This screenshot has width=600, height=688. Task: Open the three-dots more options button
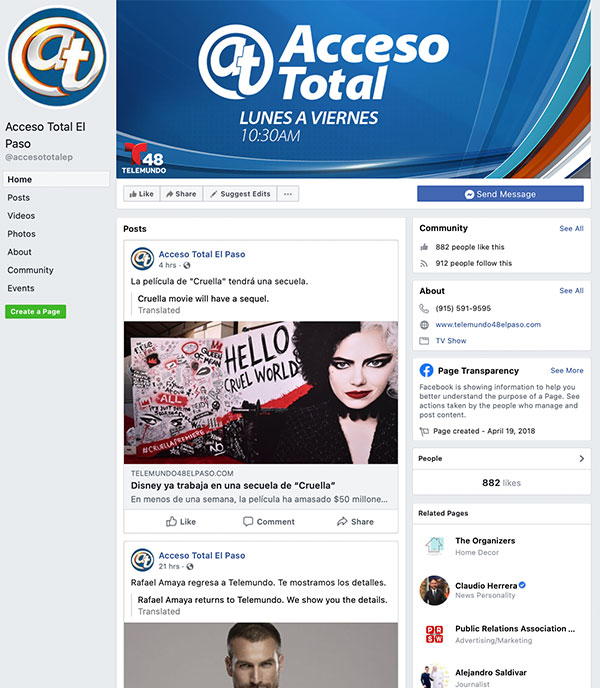pyautogui.click(x=288, y=194)
